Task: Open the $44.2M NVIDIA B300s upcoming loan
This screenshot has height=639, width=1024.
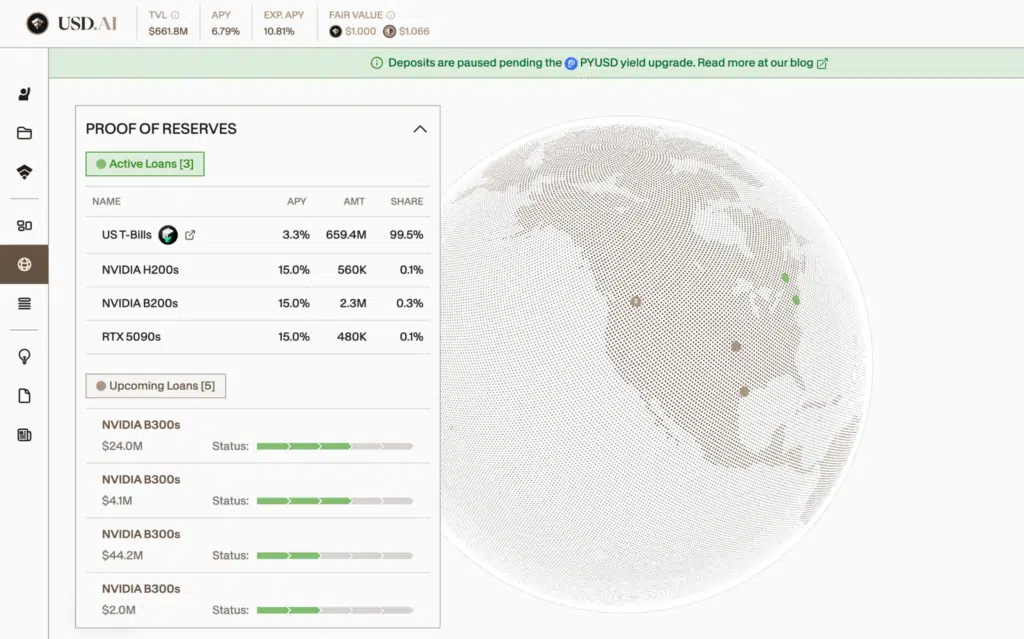Action: click(258, 545)
